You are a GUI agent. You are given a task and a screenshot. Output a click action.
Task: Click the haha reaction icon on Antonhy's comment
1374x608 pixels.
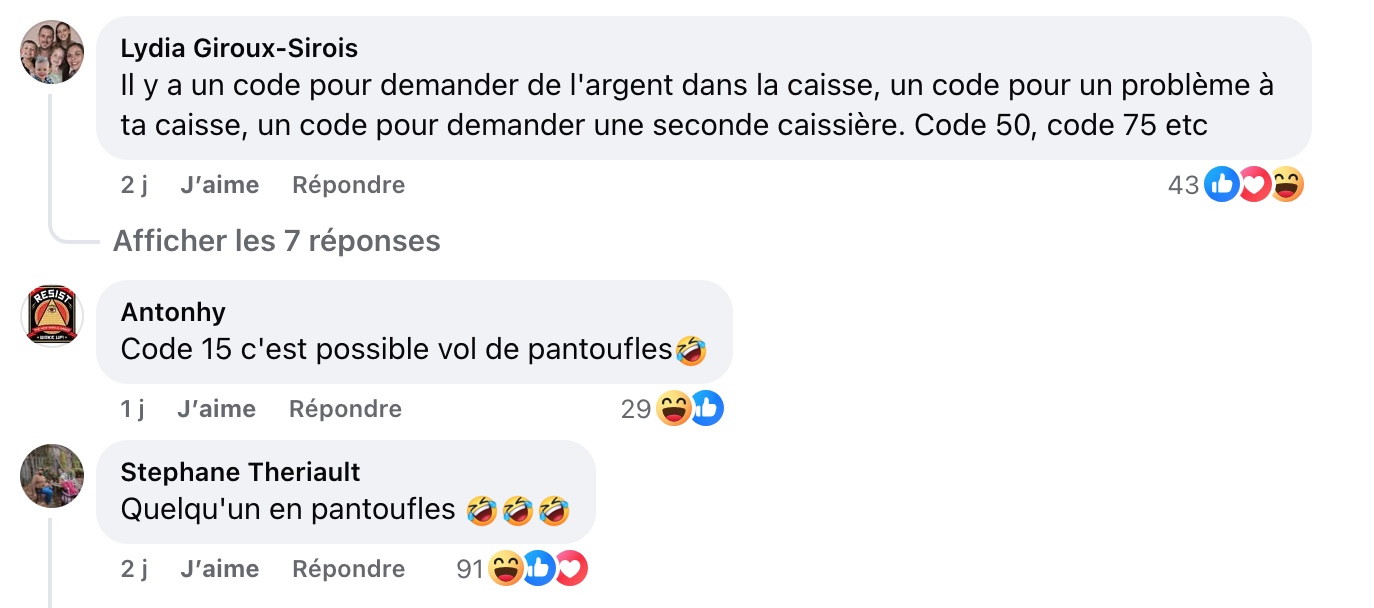(674, 408)
